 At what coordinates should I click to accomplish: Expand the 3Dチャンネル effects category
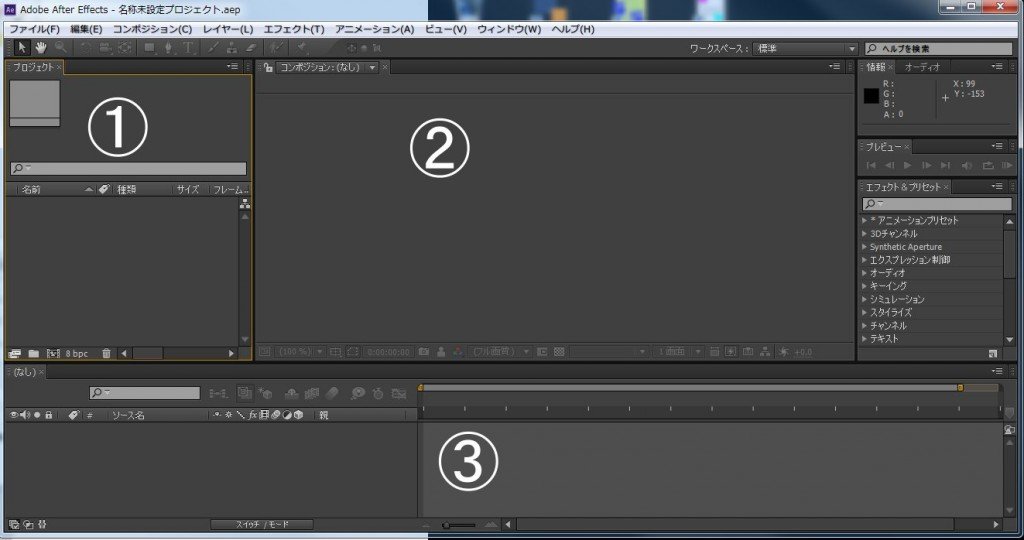(x=865, y=234)
